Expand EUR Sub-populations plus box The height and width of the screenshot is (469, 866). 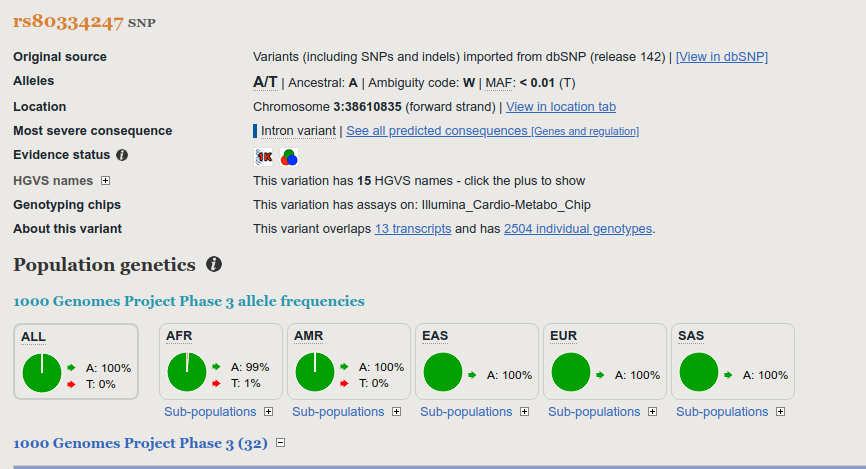[653, 412]
